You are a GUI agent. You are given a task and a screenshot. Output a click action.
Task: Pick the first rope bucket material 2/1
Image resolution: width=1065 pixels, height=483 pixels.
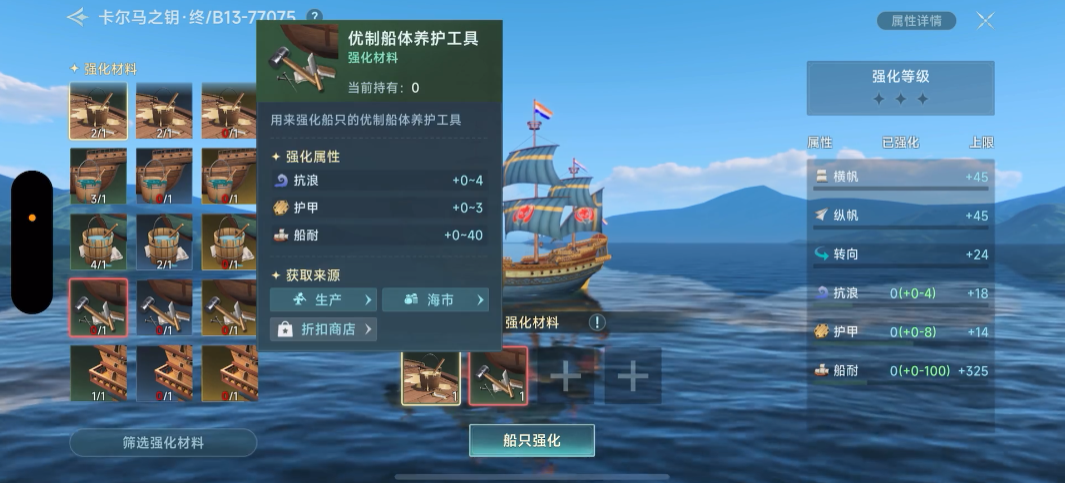pyautogui.click(x=98, y=111)
